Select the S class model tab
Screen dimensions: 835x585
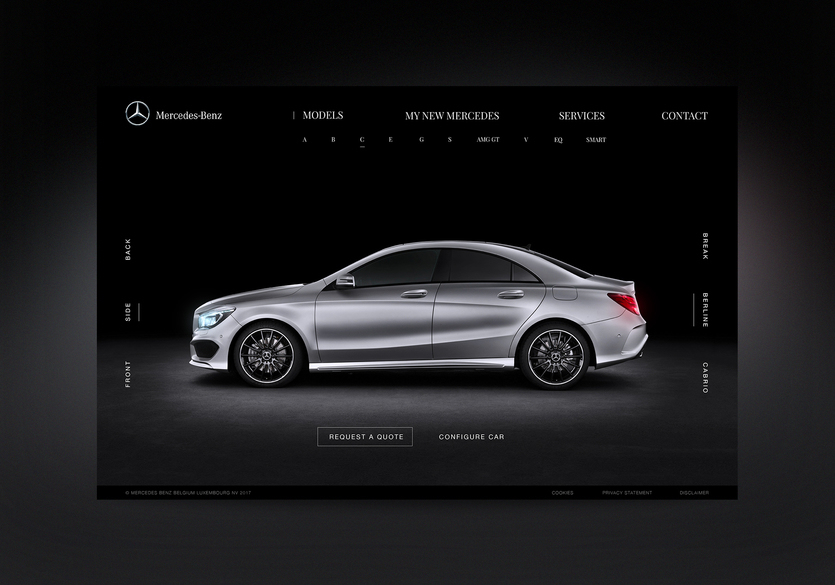450,139
